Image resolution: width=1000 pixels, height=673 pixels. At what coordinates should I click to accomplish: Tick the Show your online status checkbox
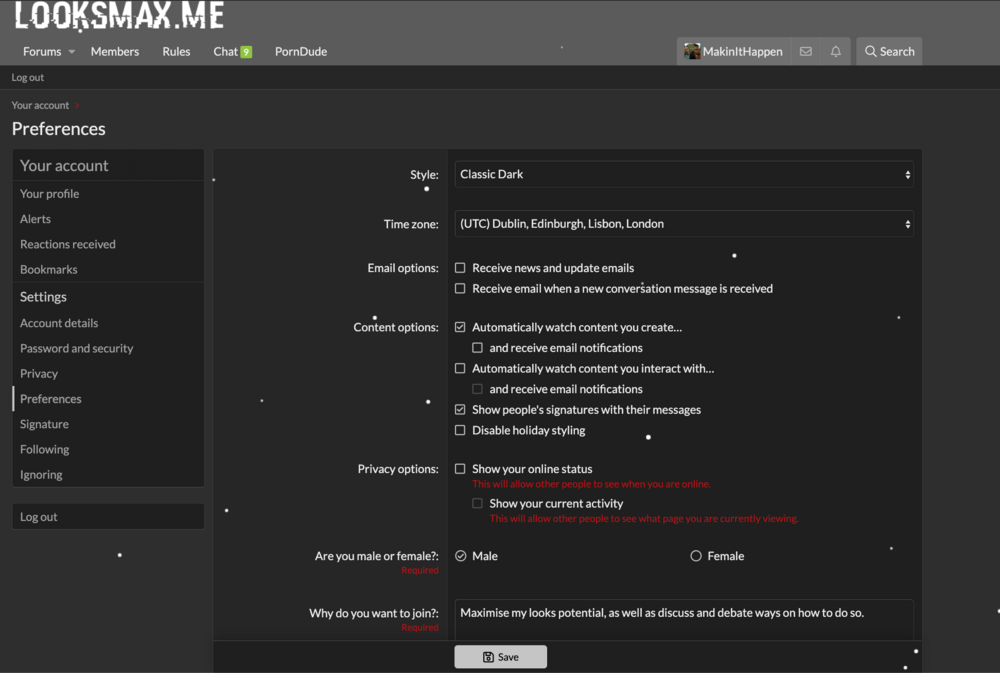tap(460, 469)
